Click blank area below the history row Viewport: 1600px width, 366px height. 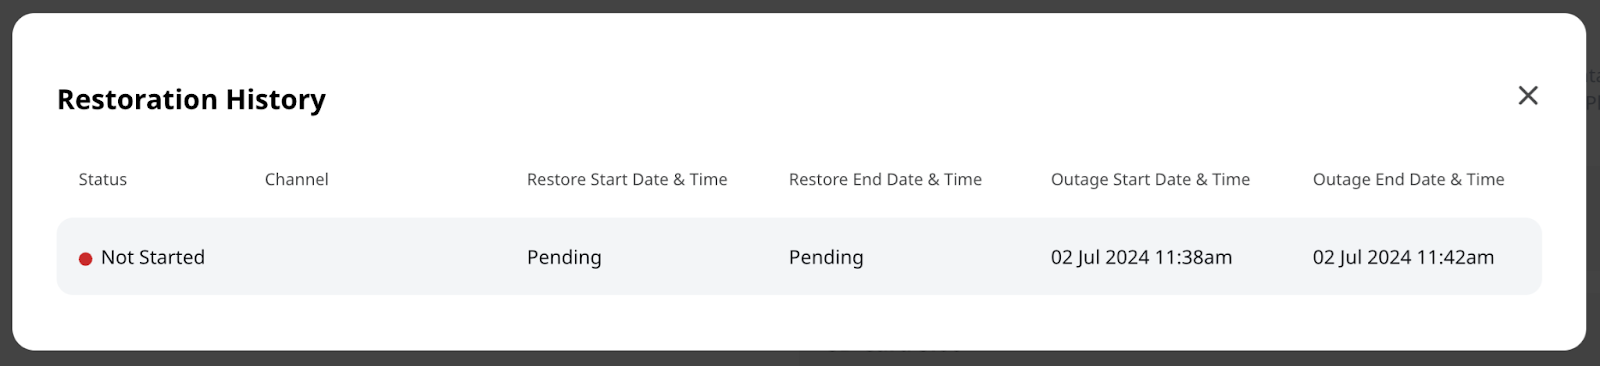pyautogui.click(x=799, y=320)
